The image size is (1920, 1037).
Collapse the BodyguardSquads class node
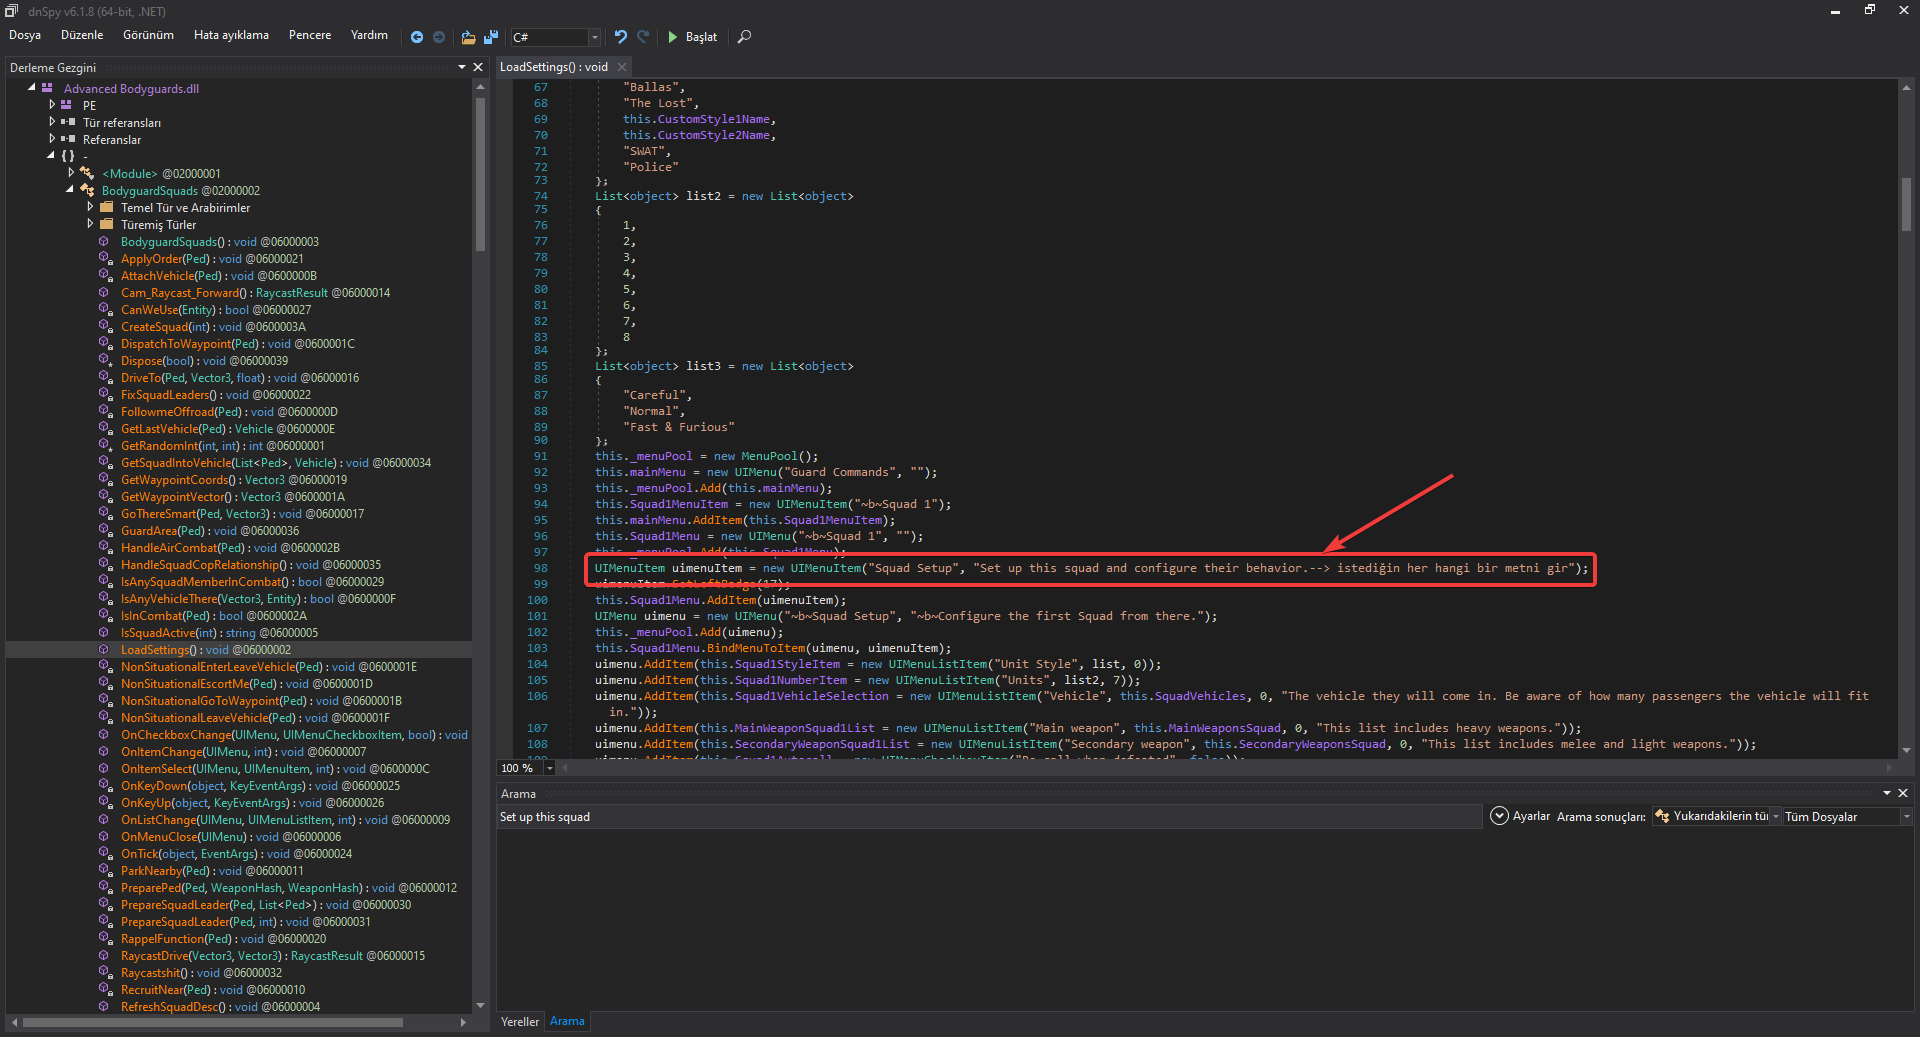pyautogui.click(x=71, y=190)
